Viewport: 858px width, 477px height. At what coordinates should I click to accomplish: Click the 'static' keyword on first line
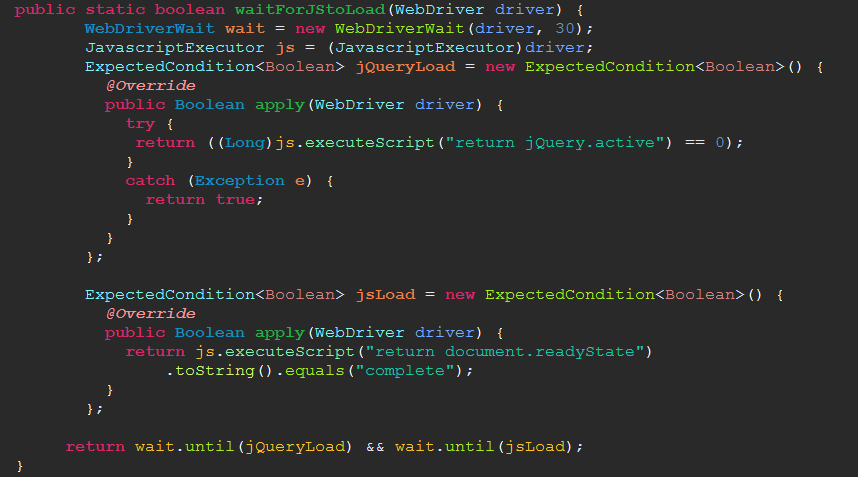click(x=115, y=10)
